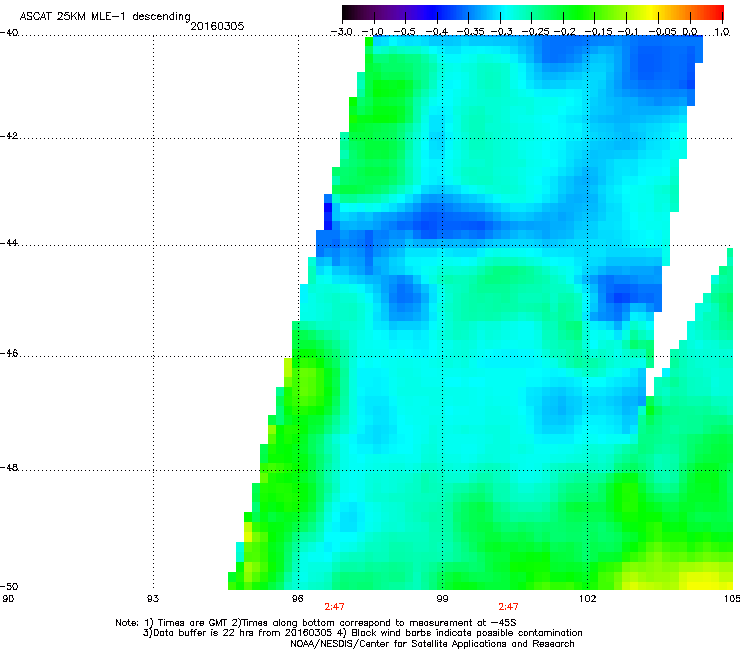Screen dimensions: 740x650
Task: Click the "-0.2" color scale label
Action: point(565,32)
